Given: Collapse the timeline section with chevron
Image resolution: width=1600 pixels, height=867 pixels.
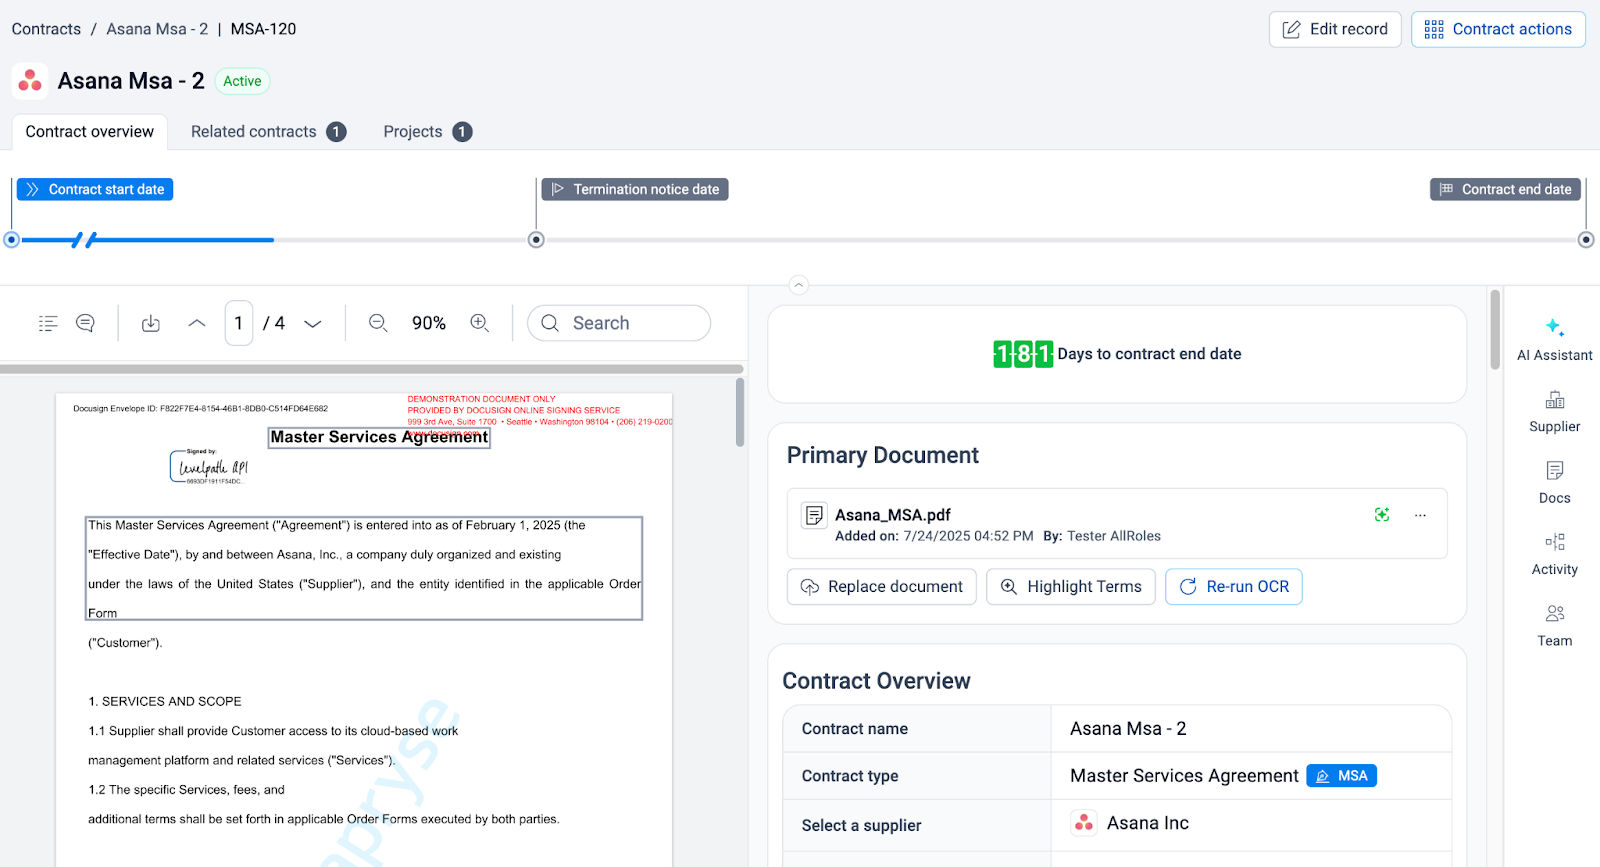Looking at the screenshot, I should click(798, 285).
